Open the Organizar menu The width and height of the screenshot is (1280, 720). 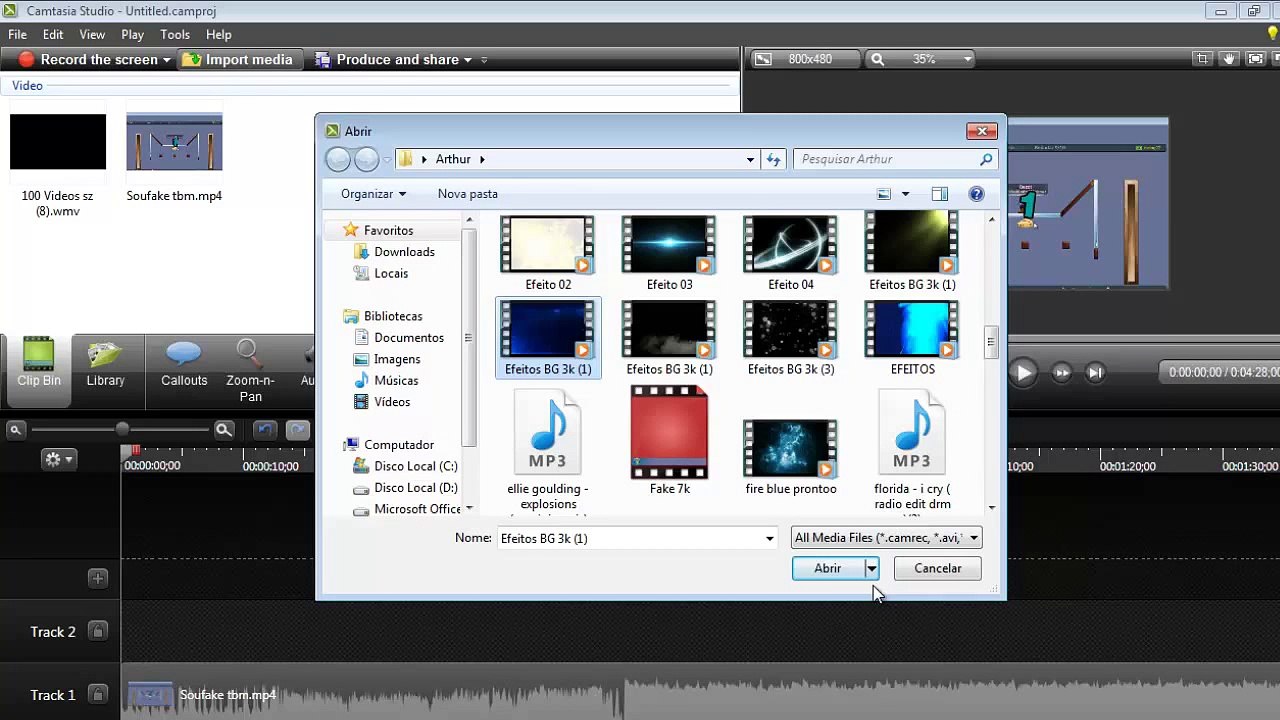click(373, 194)
